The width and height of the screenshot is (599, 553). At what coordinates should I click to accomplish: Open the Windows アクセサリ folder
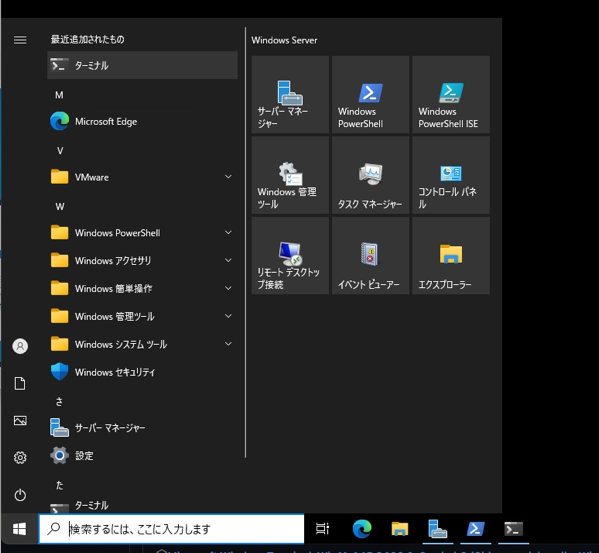tap(142, 260)
